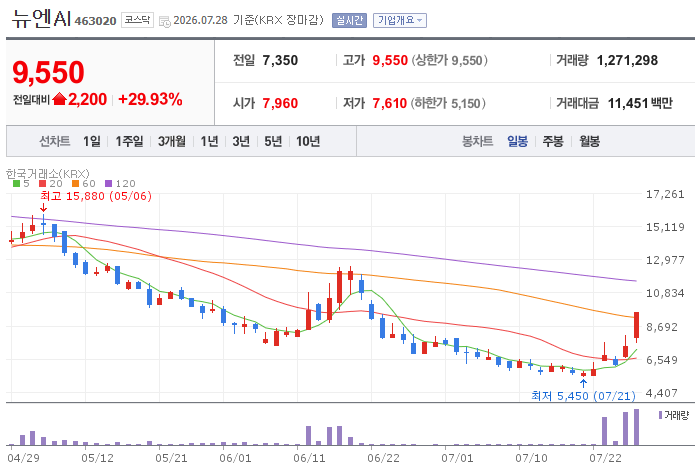Select the 3년 line chart tab
The height and width of the screenshot is (466, 695).
tap(241, 141)
